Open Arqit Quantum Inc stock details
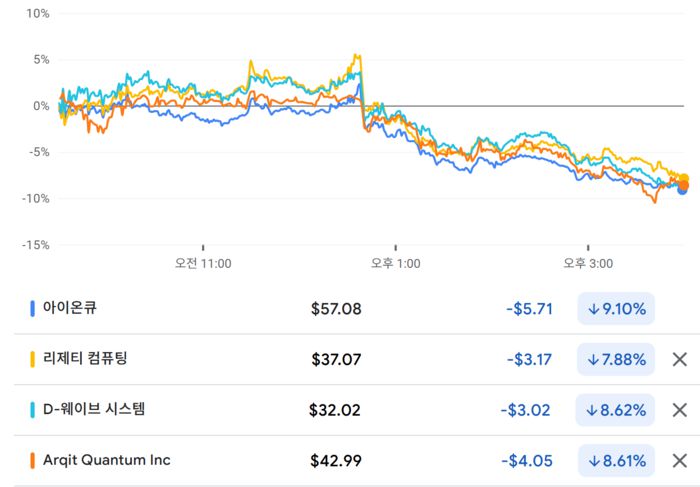This screenshot has height=487, width=700. (106, 460)
